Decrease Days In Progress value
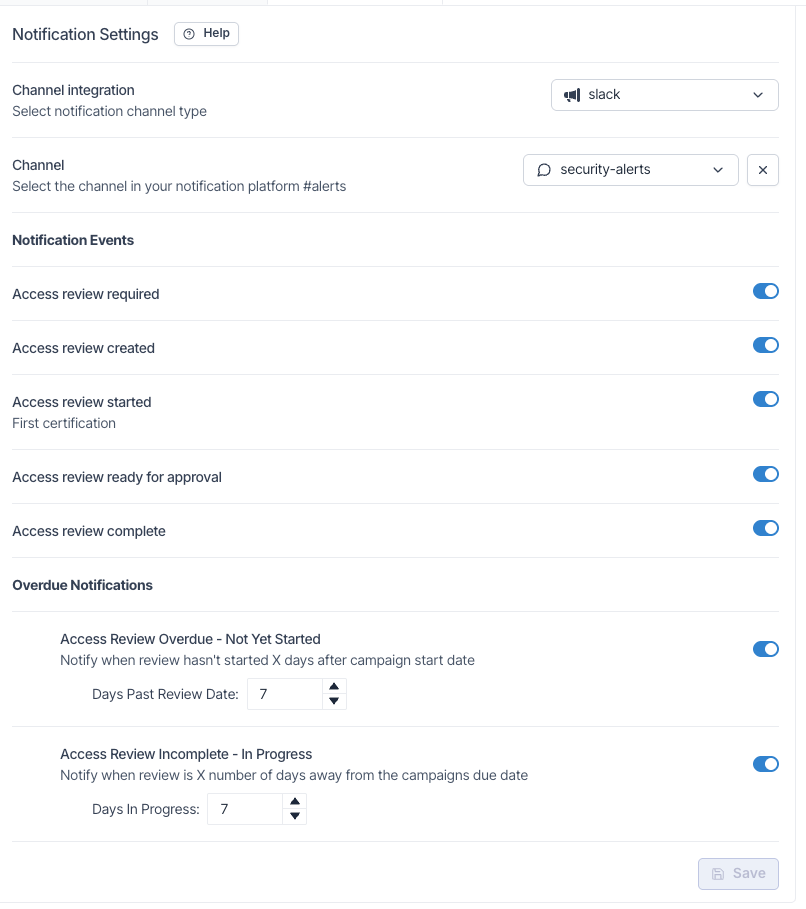806x909 pixels. click(x=295, y=816)
